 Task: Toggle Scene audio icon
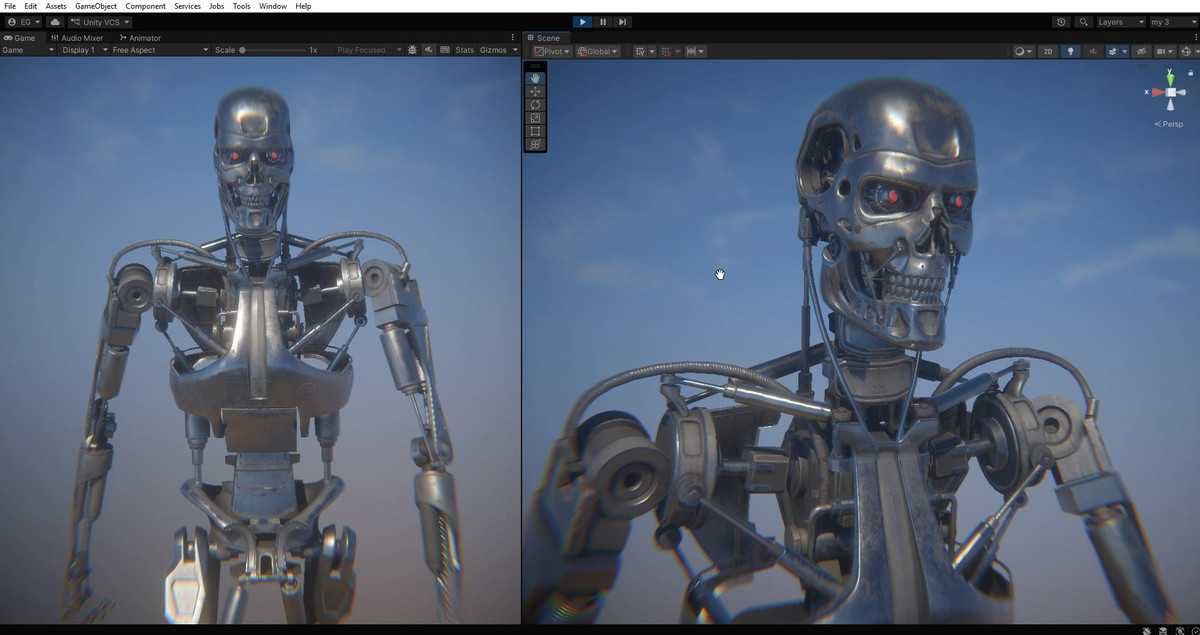click(x=1093, y=51)
